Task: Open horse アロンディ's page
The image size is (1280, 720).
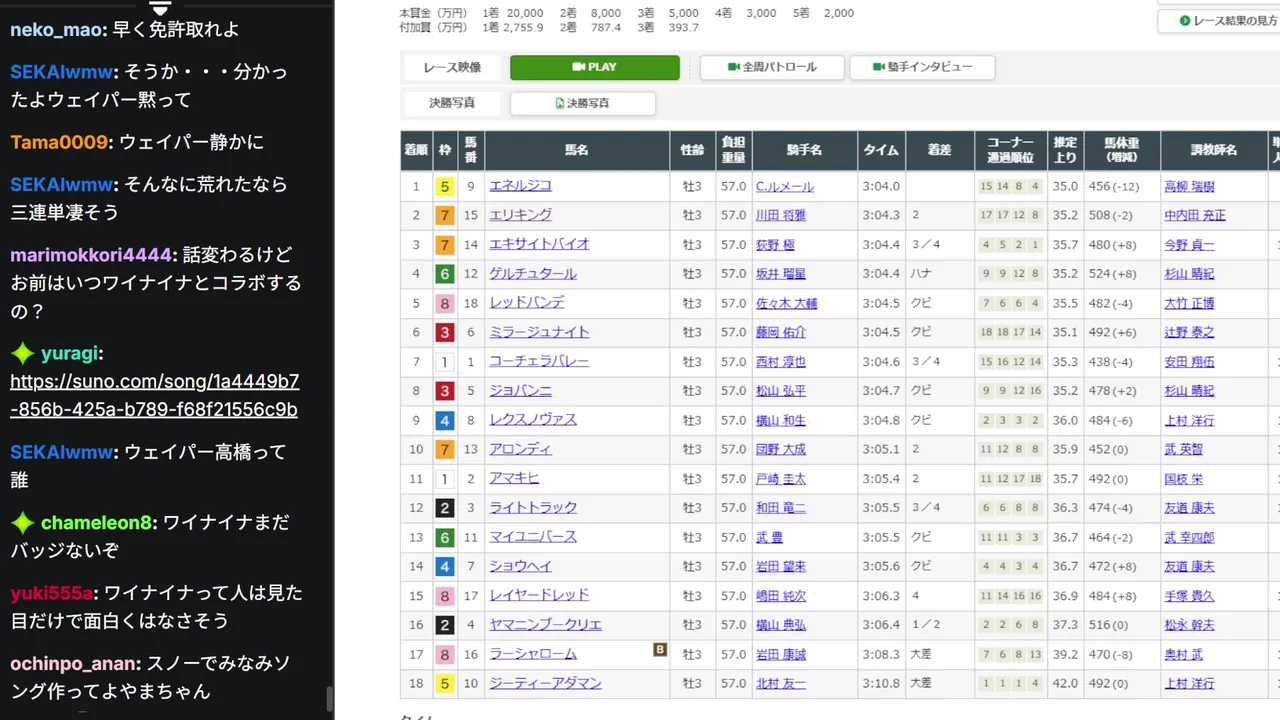Action: point(520,449)
